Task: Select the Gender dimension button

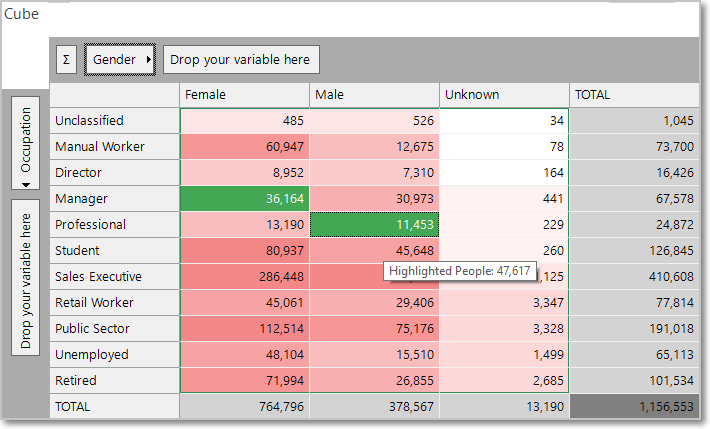Action: tap(120, 59)
